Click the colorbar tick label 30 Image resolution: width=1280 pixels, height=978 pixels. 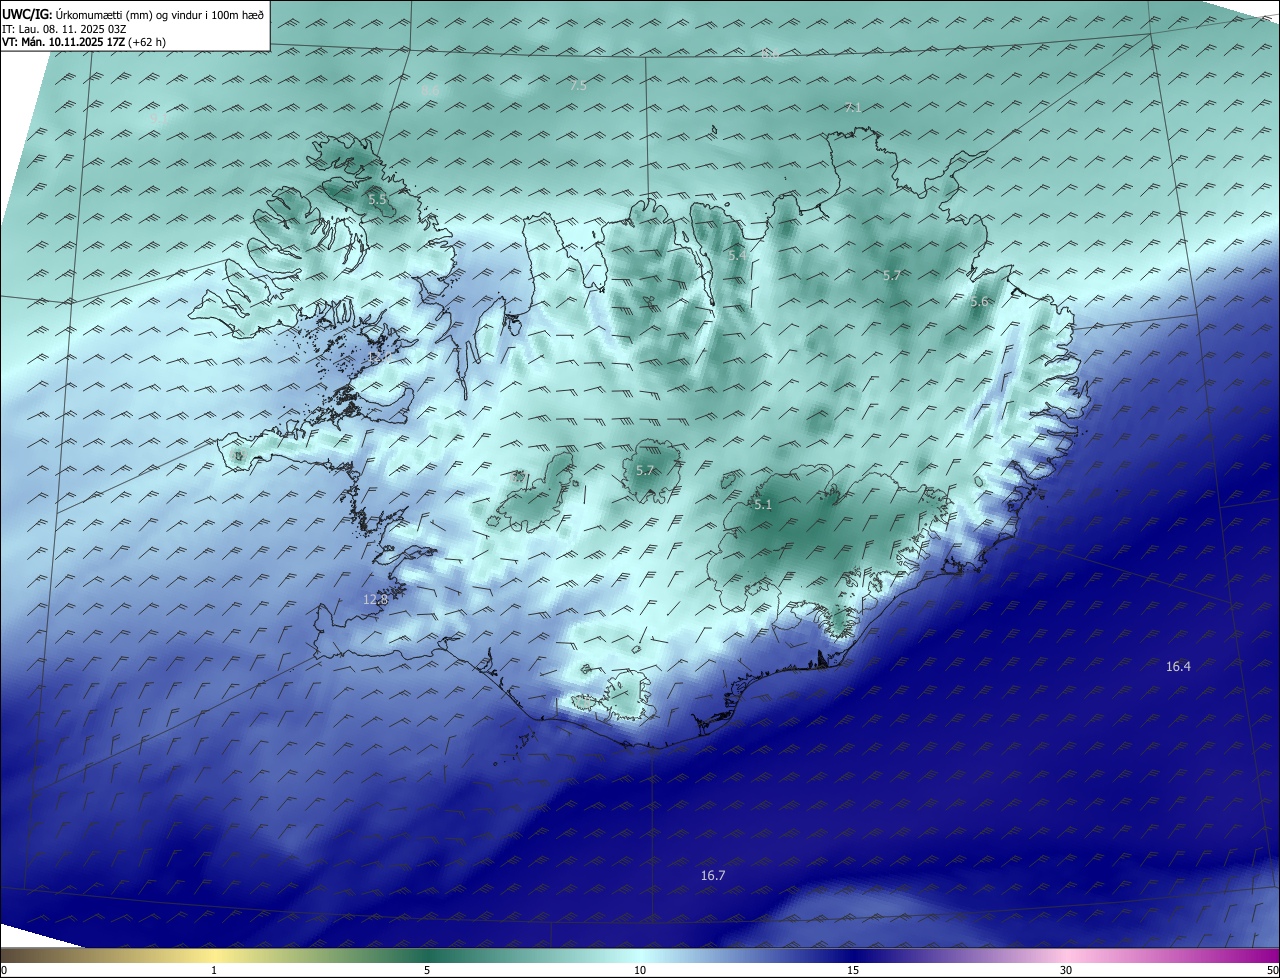click(x=1066, y=970)
